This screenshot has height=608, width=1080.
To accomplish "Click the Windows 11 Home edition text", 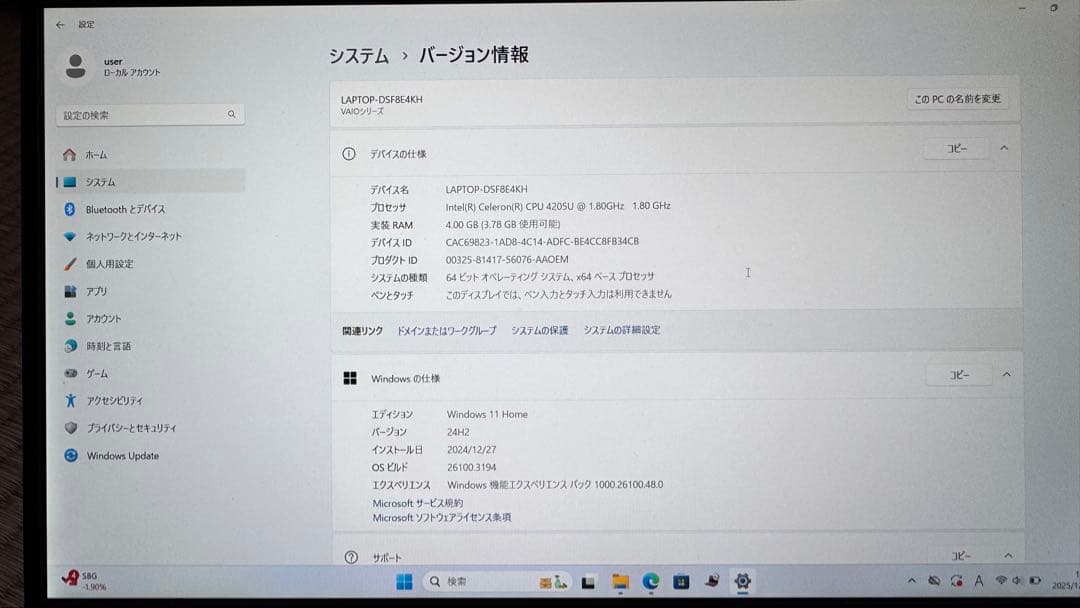I will click(487, 415).
